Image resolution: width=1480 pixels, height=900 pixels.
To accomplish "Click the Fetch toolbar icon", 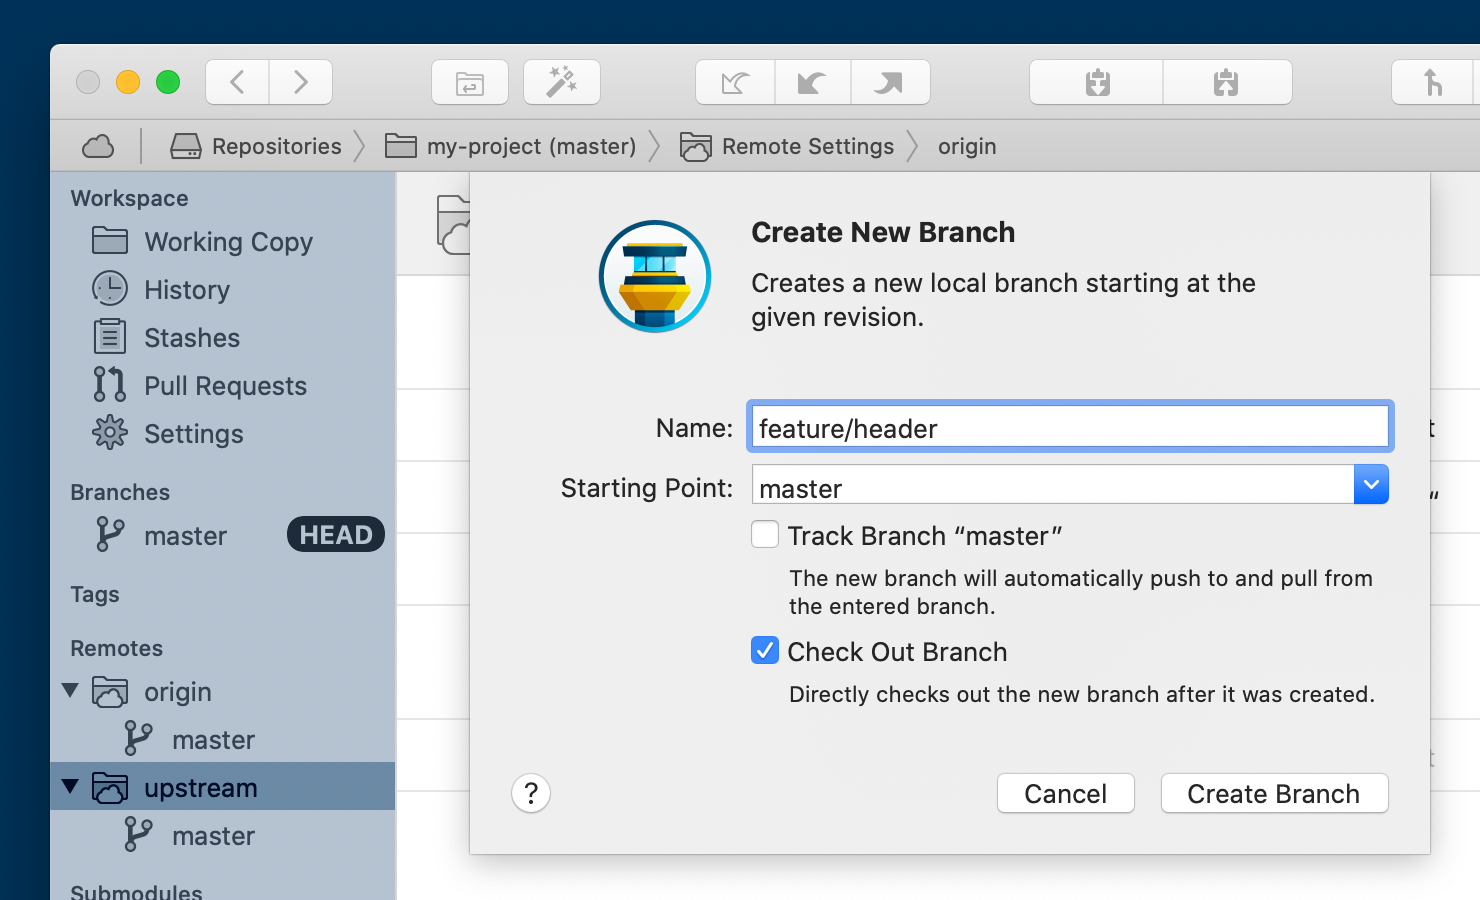I will (x=735, y=83).
